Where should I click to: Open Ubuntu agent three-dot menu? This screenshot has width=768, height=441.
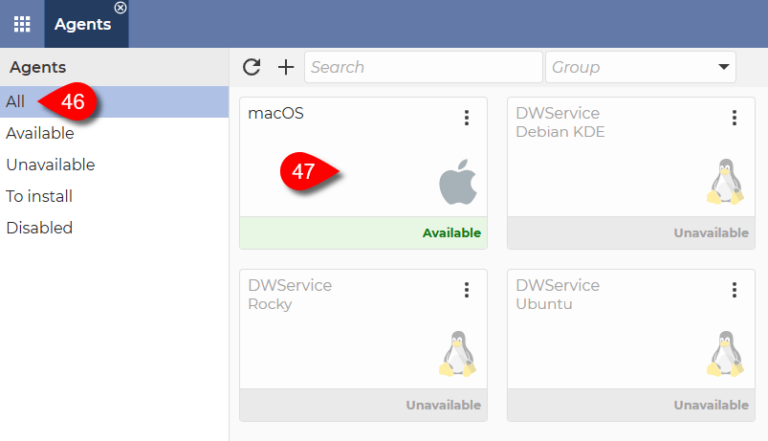pyautogui.click(x=734, y=290)
